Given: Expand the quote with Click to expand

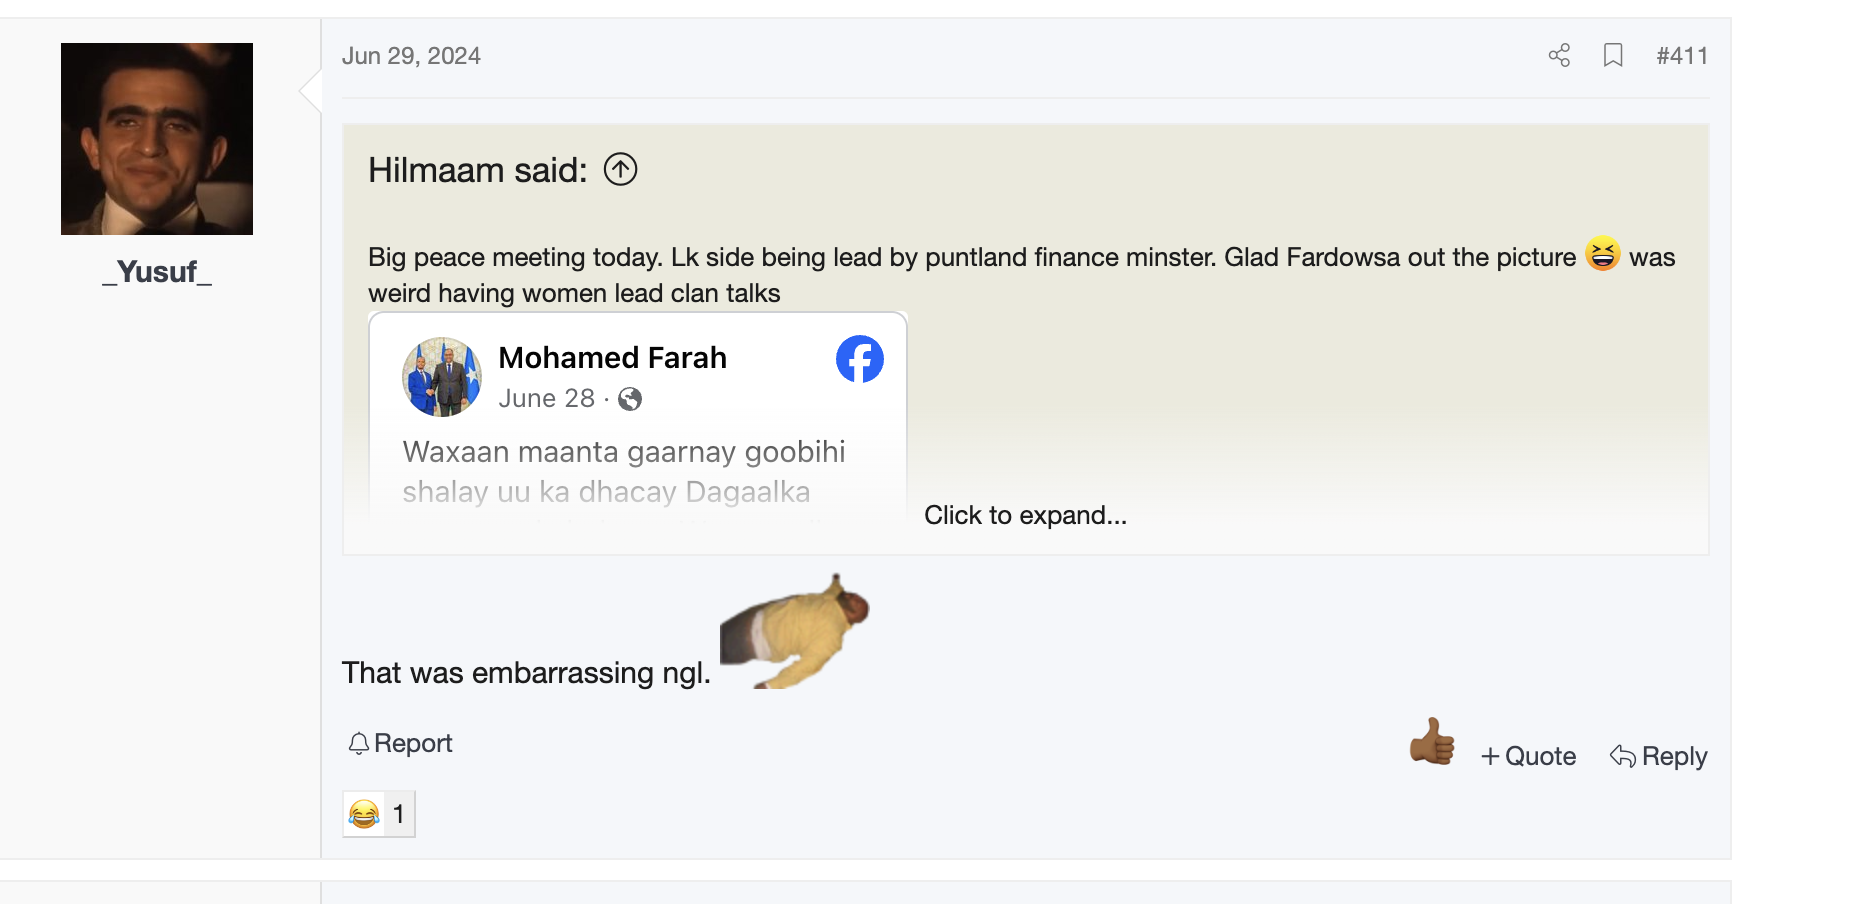Looking at the screenshot, I should pyautogui.click(x=1025, y=515).
